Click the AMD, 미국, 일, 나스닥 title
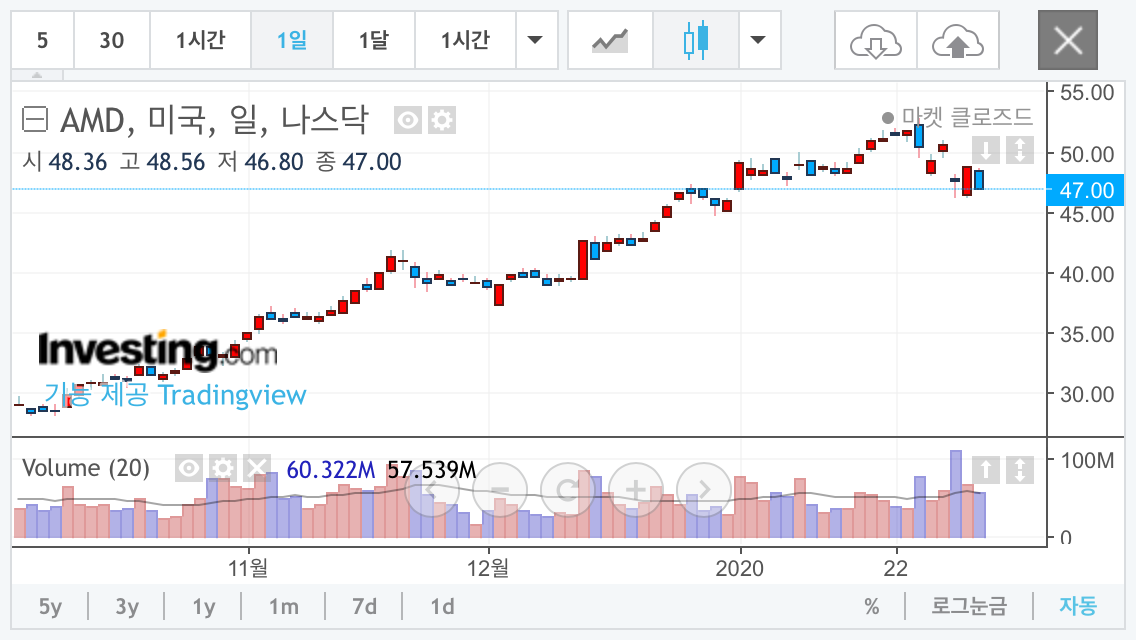The image size is (1136, 640). click(x=214, y=120)
